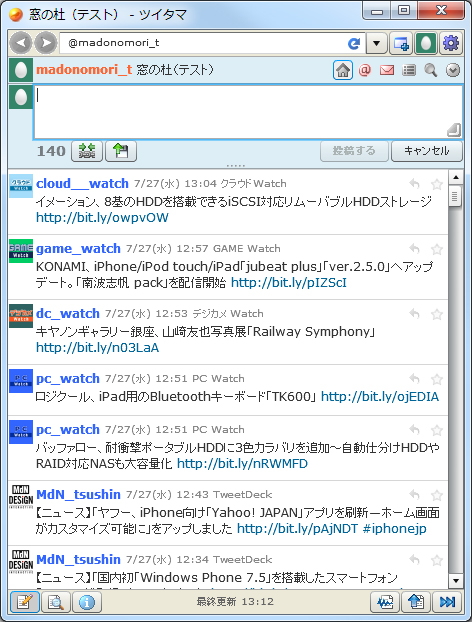Screen dimensions: 472x622
Task: Open link http://bit.ly/pAjNDT
Action: coord(297,528)
